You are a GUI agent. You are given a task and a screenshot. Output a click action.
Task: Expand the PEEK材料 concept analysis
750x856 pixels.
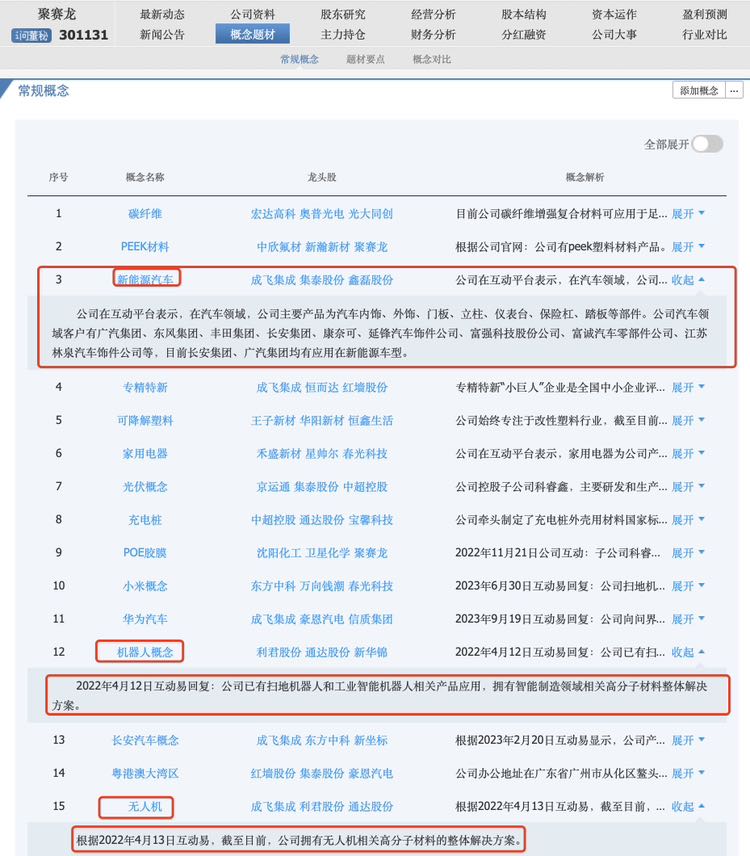tap(688, 247)
